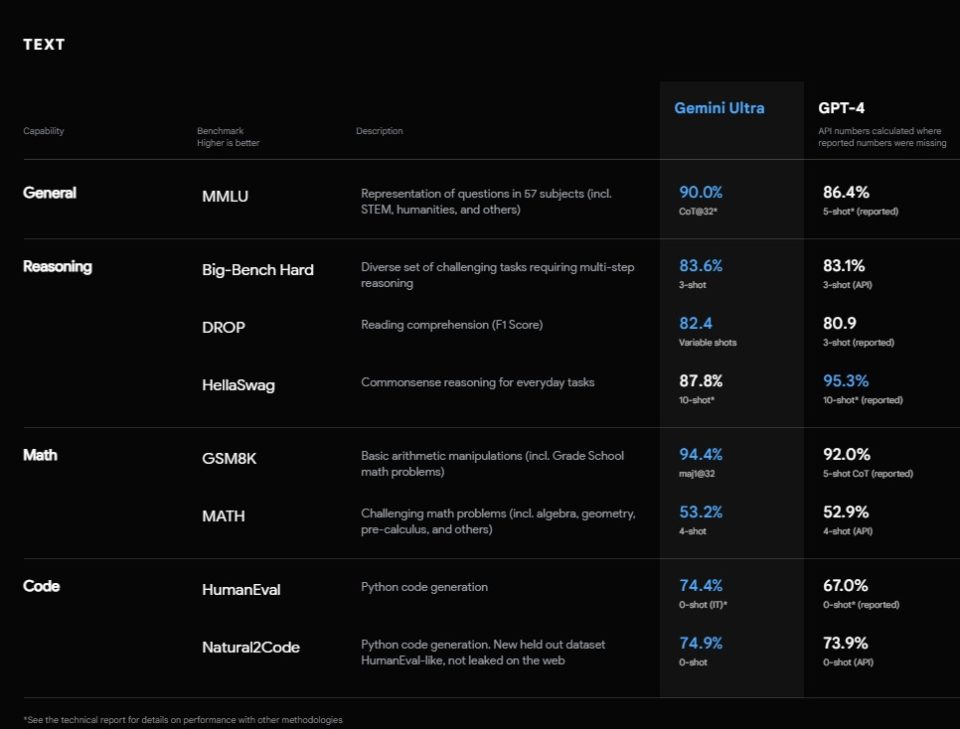This screenshot has height=729, width=960.
Task: Click the Gemini Ultra column header
Action: pyautogui.click(x=719, y=108)
